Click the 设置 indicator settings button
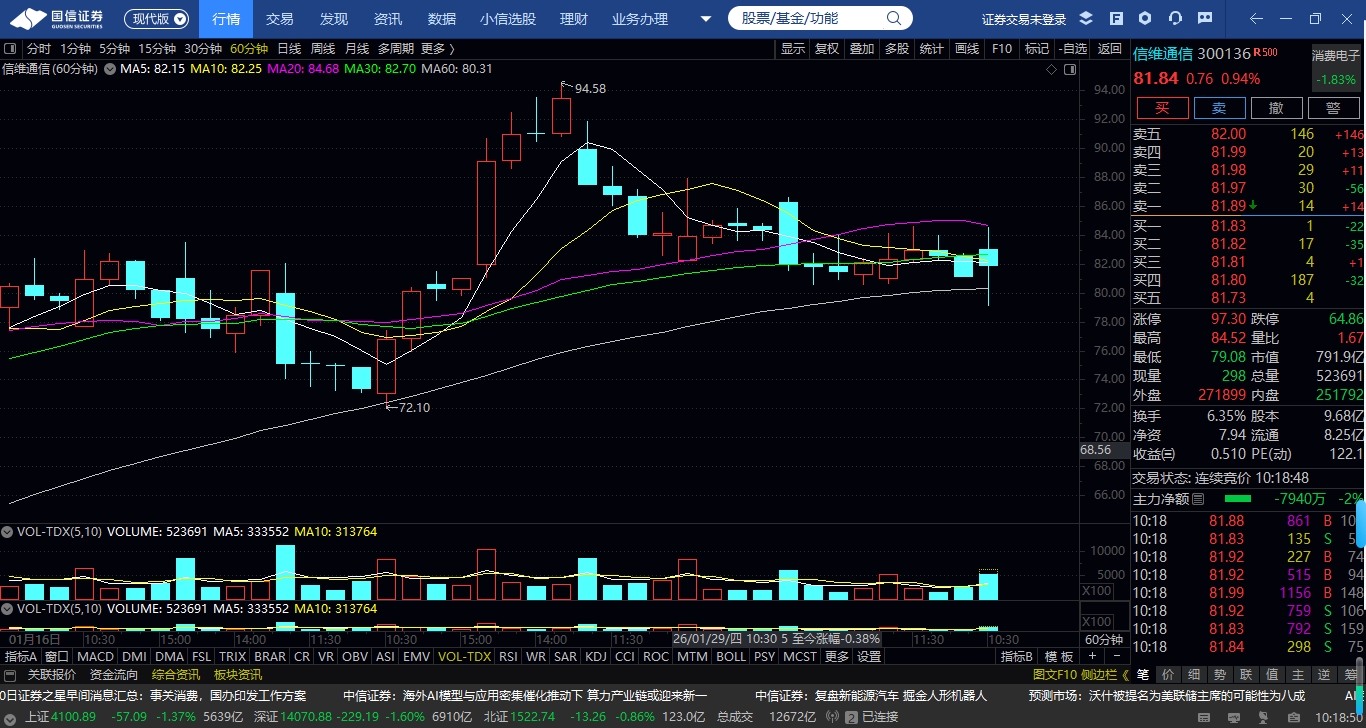This screenshot has width=1366, height=728. pos(869,657)
